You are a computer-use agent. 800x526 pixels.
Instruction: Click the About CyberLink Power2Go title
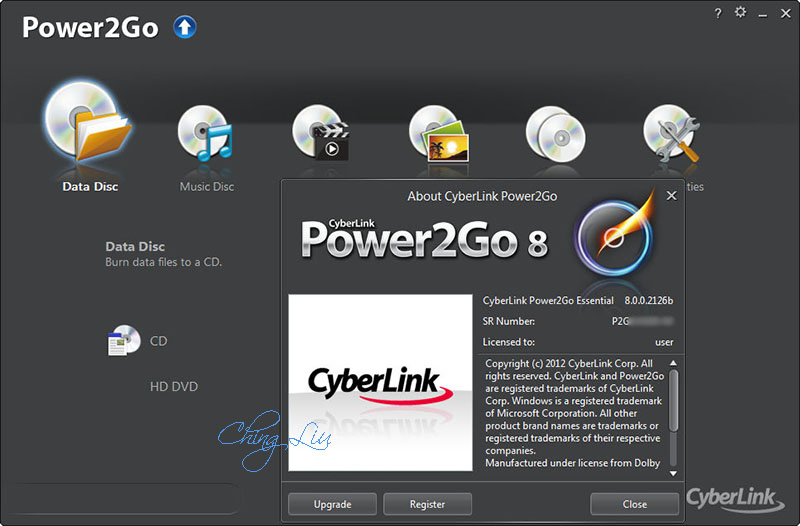(482, 196)
